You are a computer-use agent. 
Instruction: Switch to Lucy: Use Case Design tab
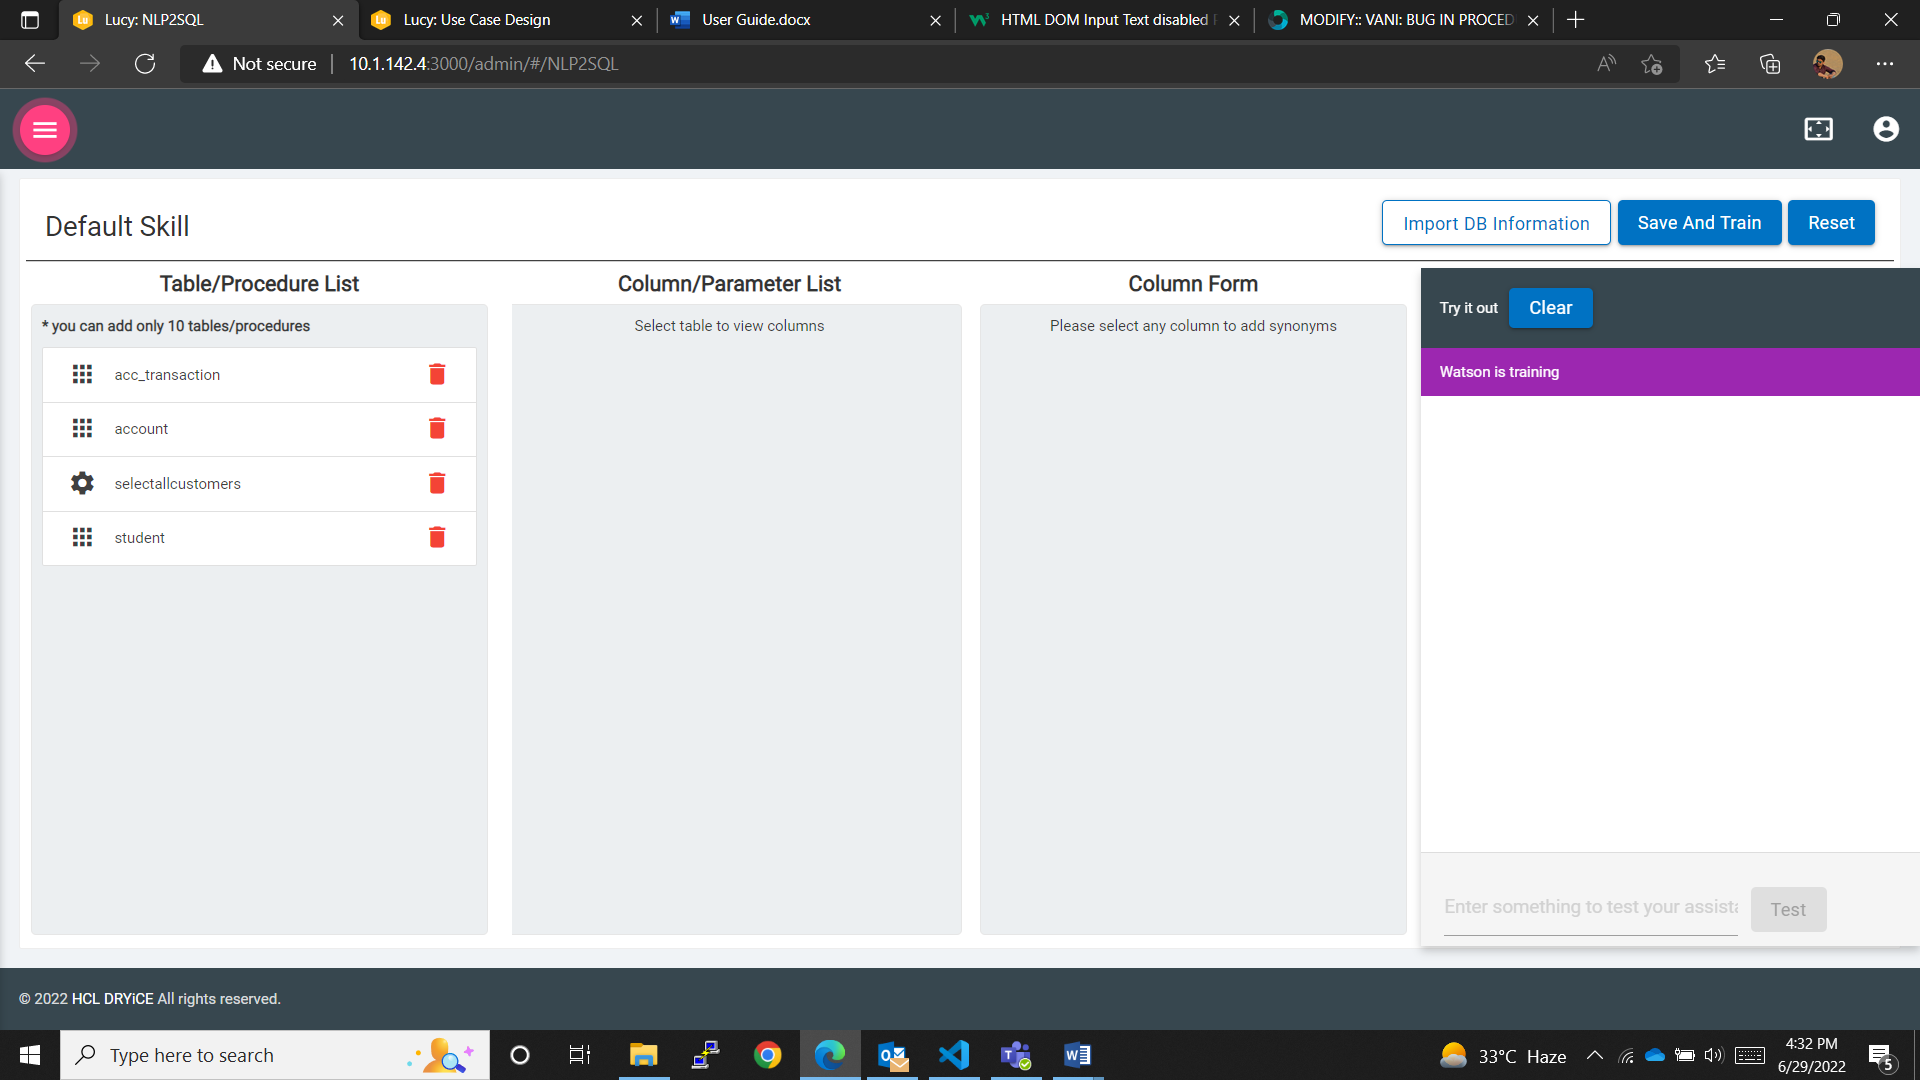pyautogui.click(x=477, y=20)
